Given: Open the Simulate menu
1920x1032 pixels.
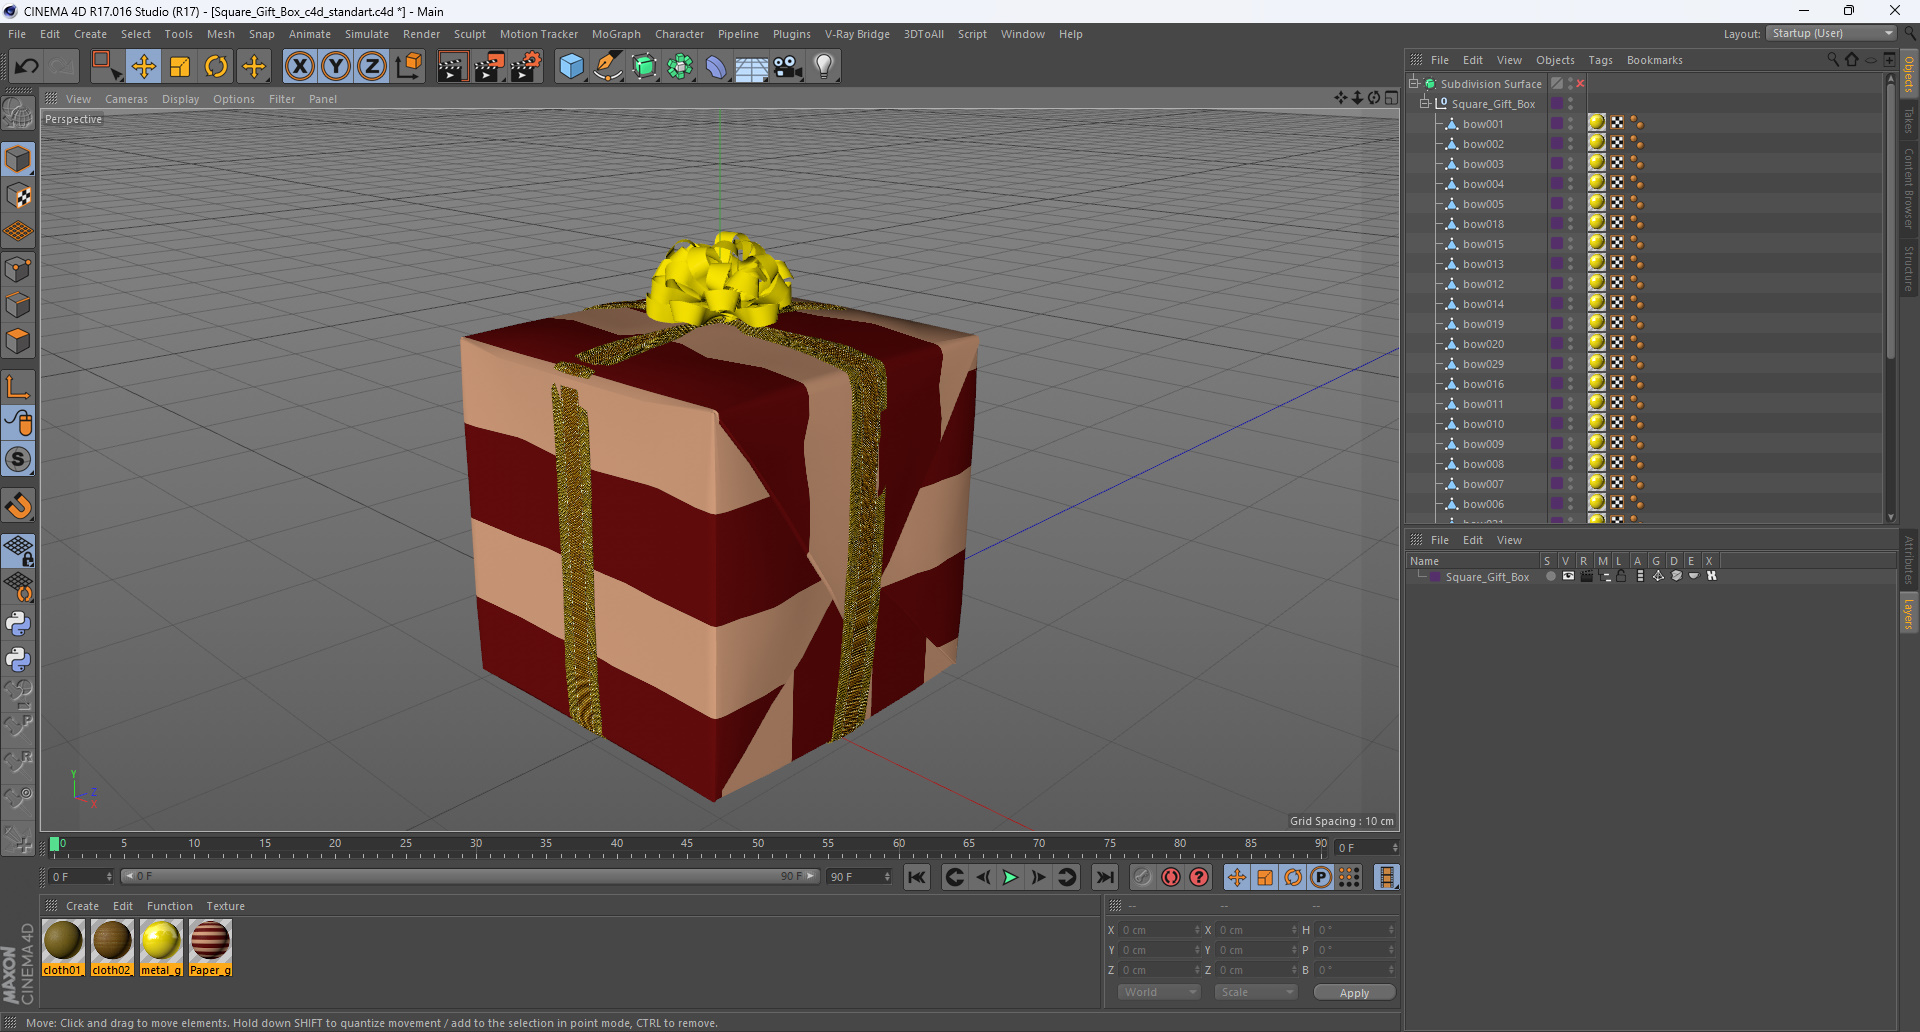Looking at the screenshot, I should coord(367,34).
